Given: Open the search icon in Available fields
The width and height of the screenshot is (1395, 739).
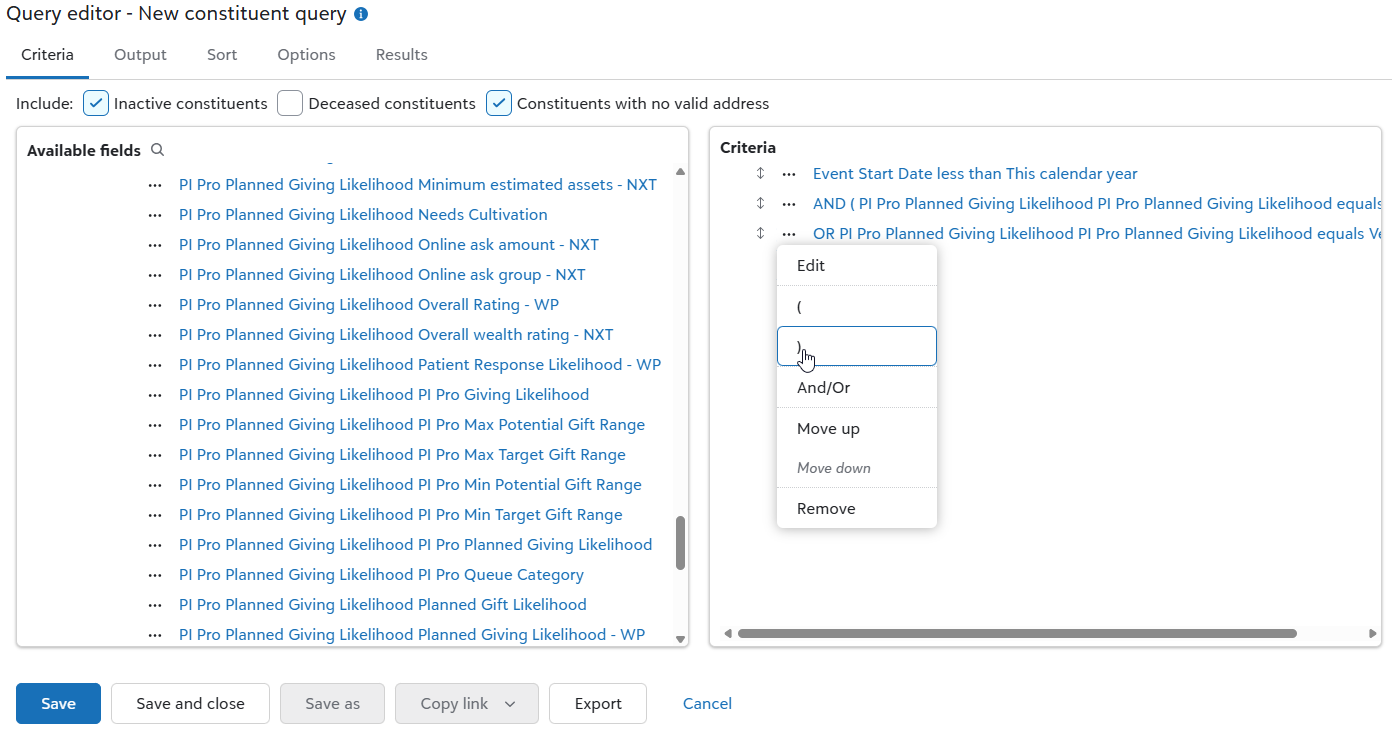Looking at the screenshot, I should 157,149.
